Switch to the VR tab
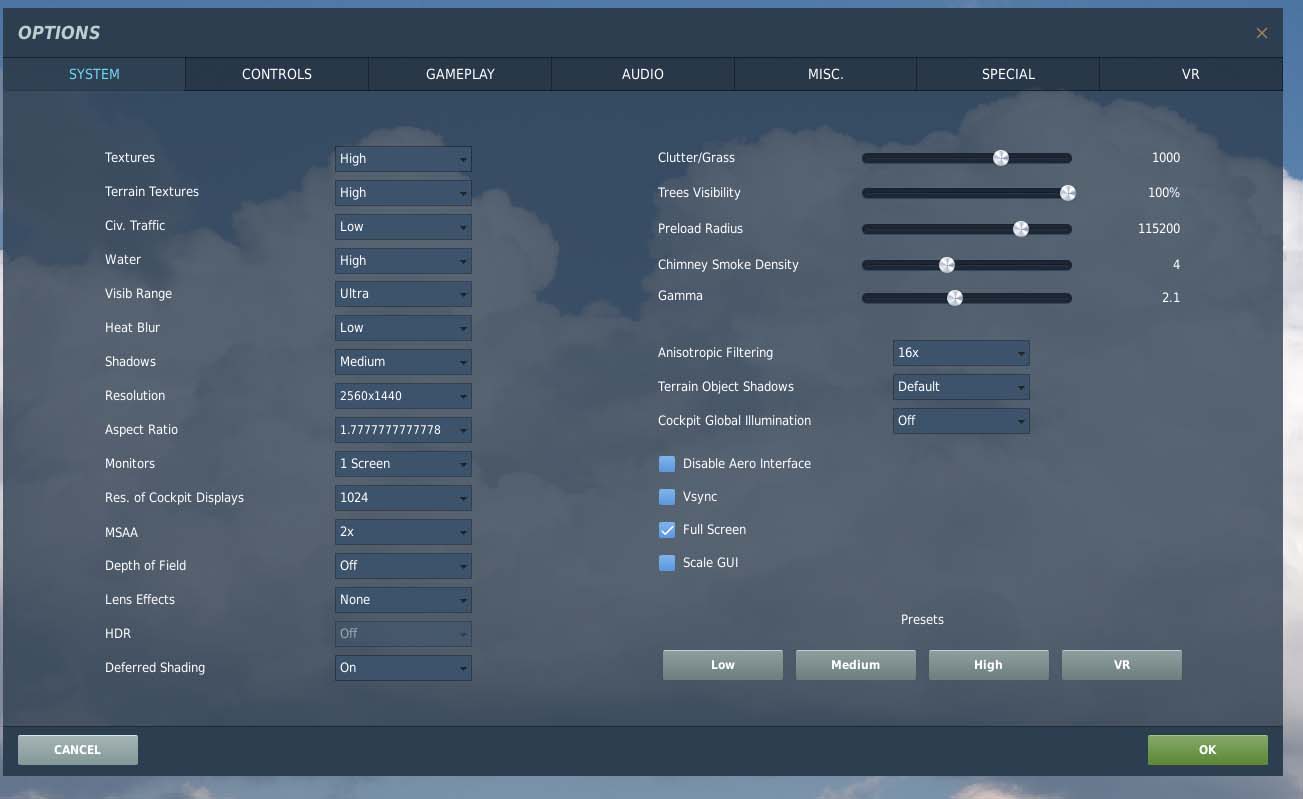1303x799 pixels. click(x=1190, y=74)
